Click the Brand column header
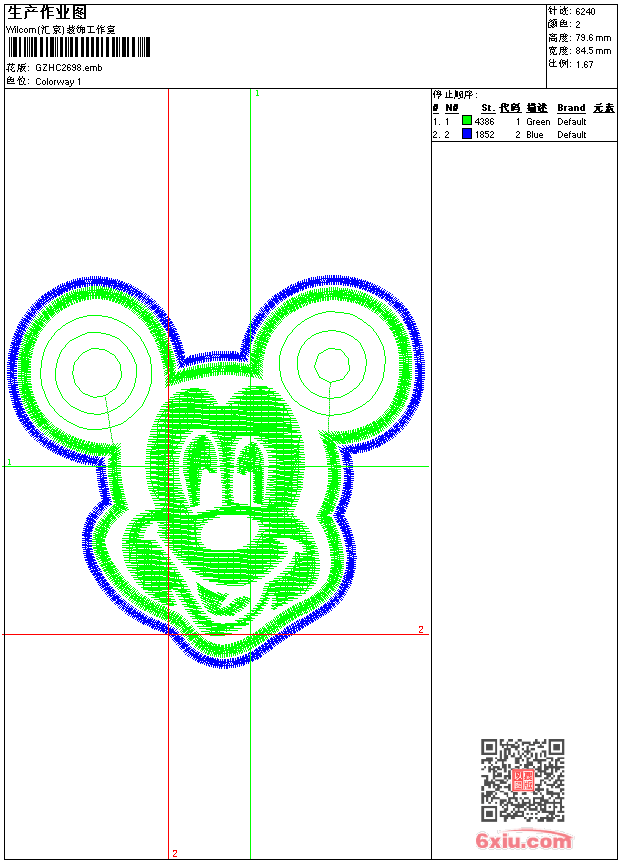The height and width of the screenshot is (860, 620). tap(571, 108)
